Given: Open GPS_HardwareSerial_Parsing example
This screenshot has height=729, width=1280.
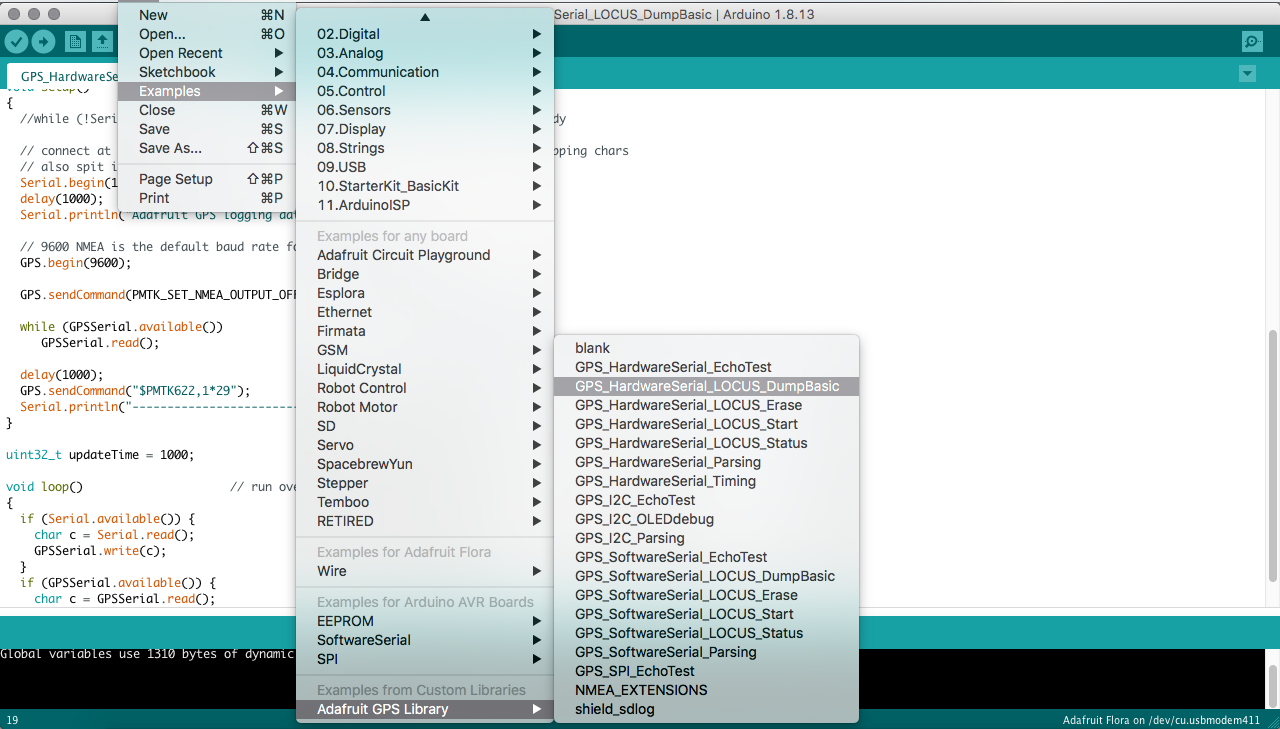Looking at the screenshot, I should [x=706, y=462].
